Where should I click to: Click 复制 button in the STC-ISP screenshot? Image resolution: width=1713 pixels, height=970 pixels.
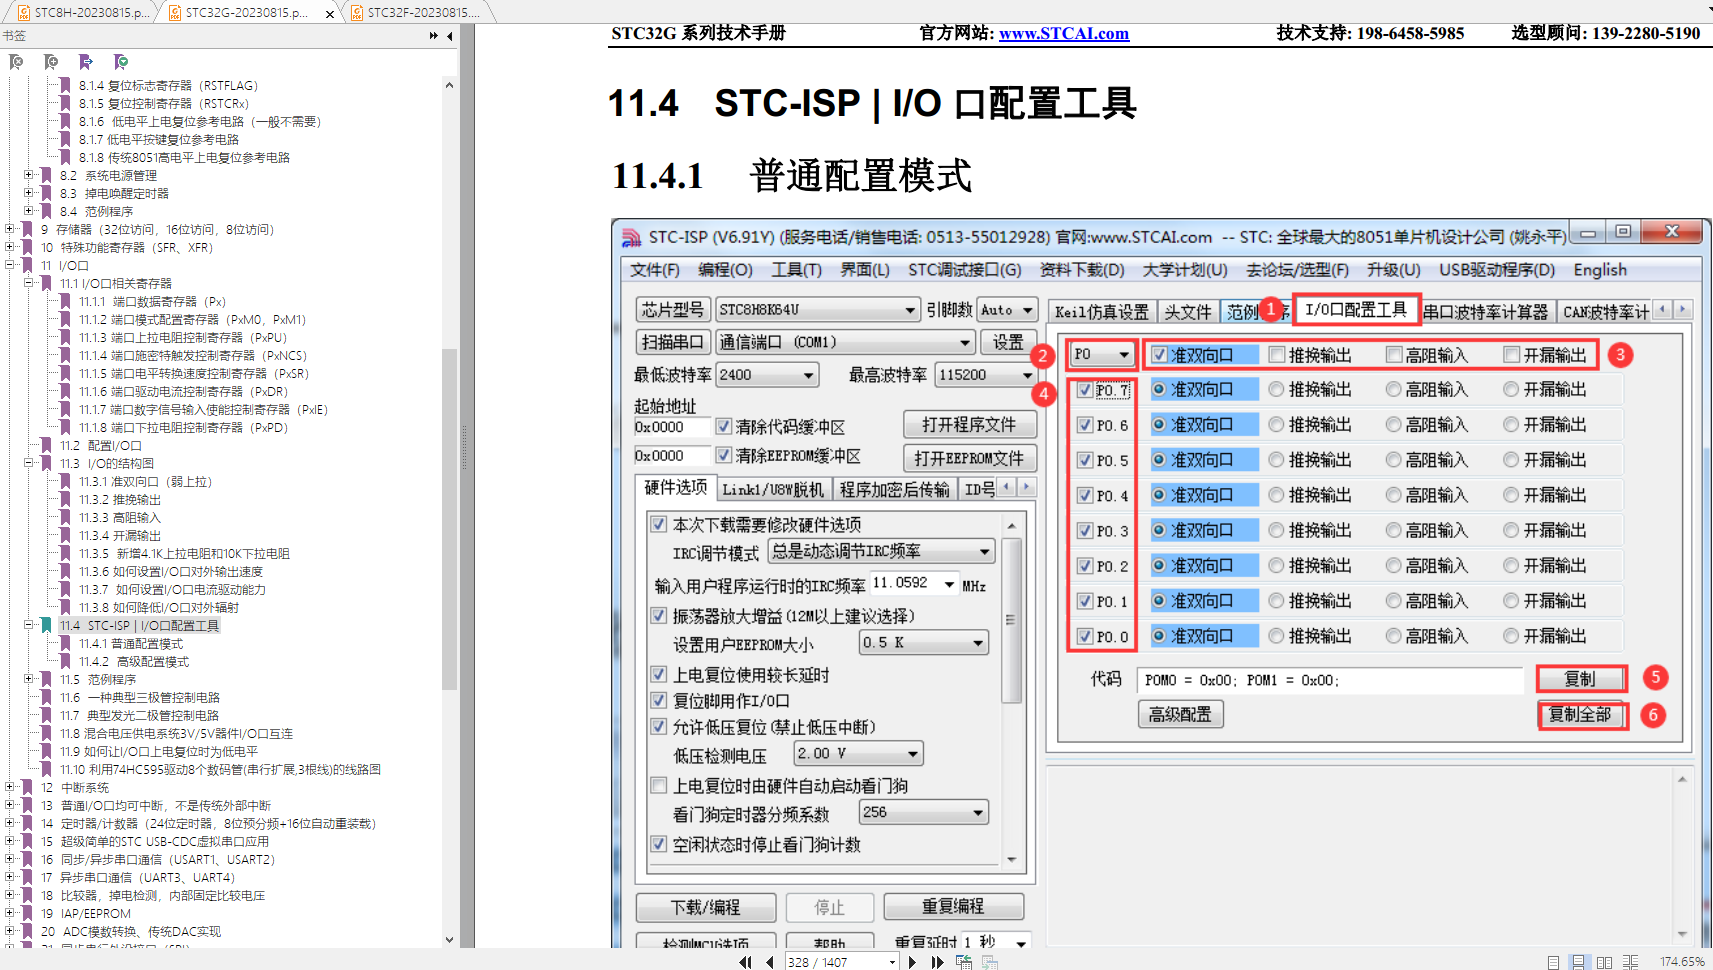click(x=1581, y=679)
